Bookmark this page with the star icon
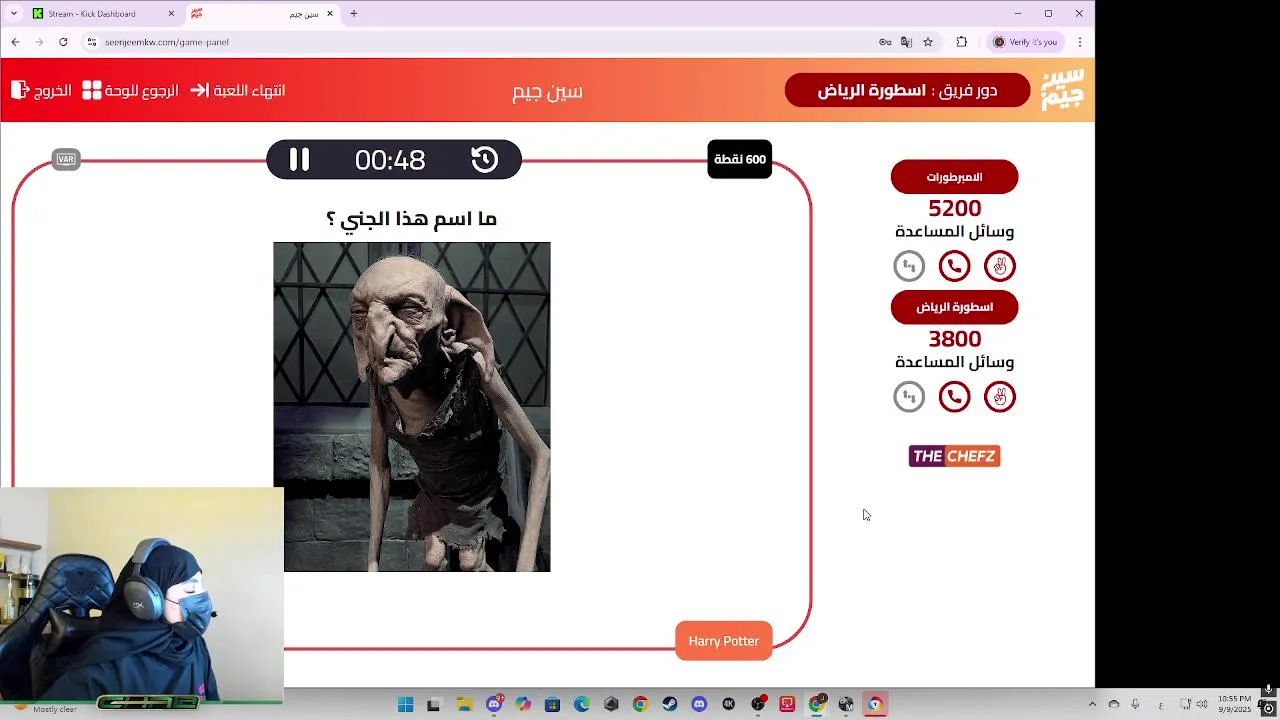1280x720 pixels. pyautogui.click(x=928, y=42)
